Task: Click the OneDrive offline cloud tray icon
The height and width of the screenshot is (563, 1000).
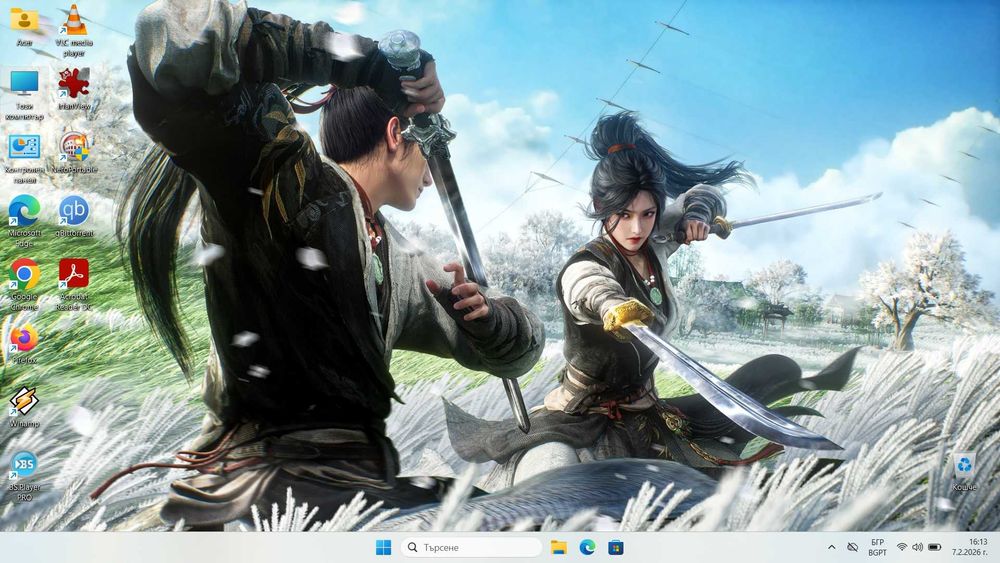Action: point(852,547)
